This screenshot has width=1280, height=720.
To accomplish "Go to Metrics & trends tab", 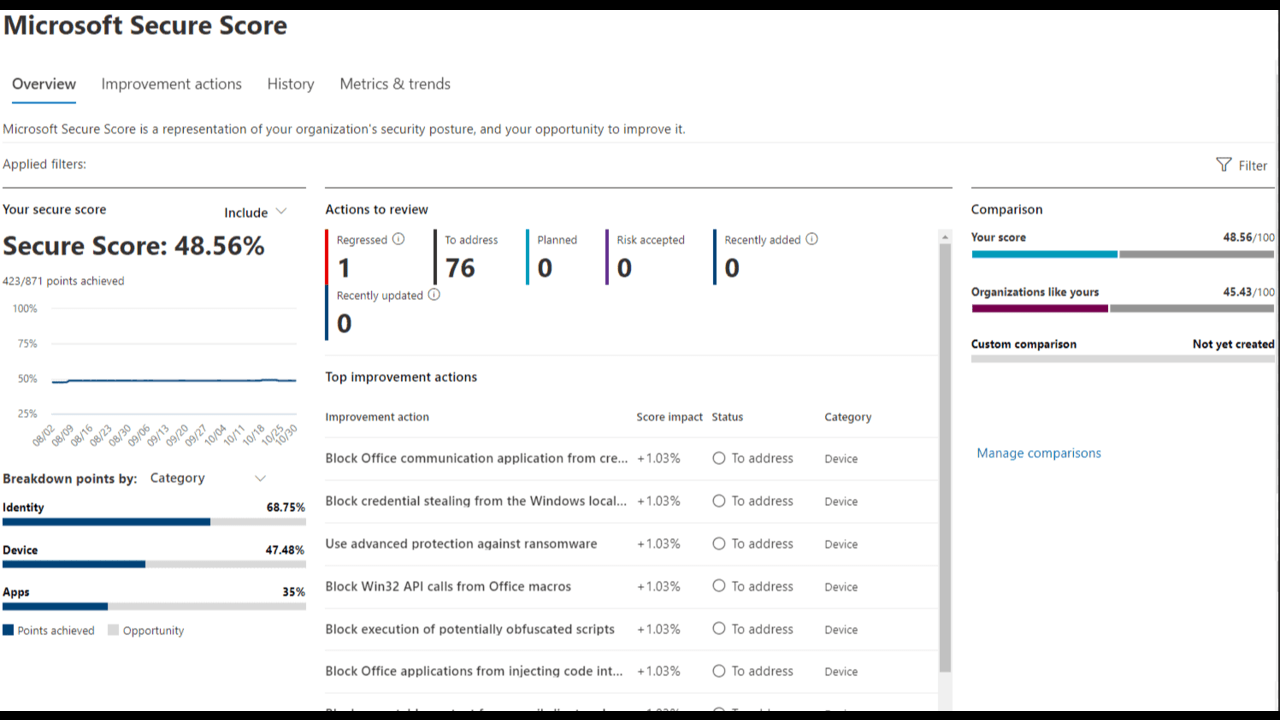I will (x=395, y=84).
